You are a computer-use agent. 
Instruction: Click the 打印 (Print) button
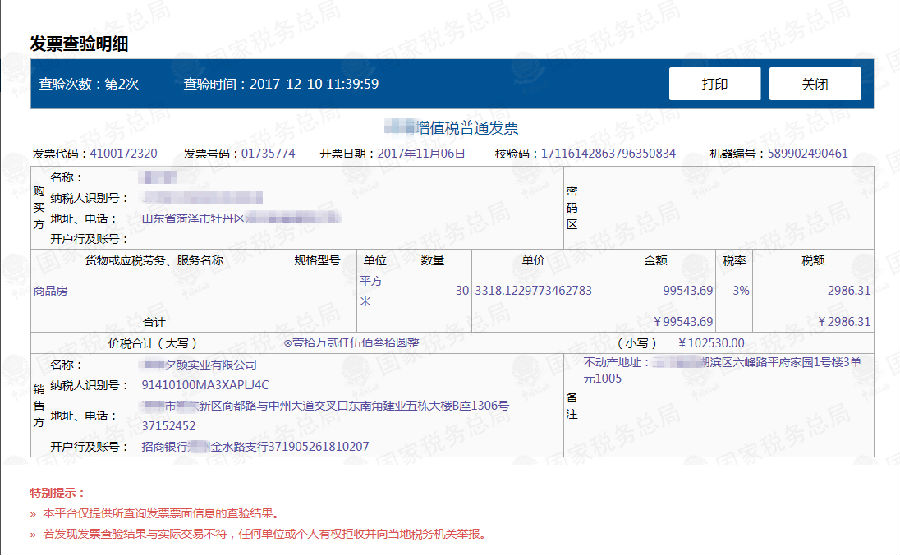click(x=714, y=84)
